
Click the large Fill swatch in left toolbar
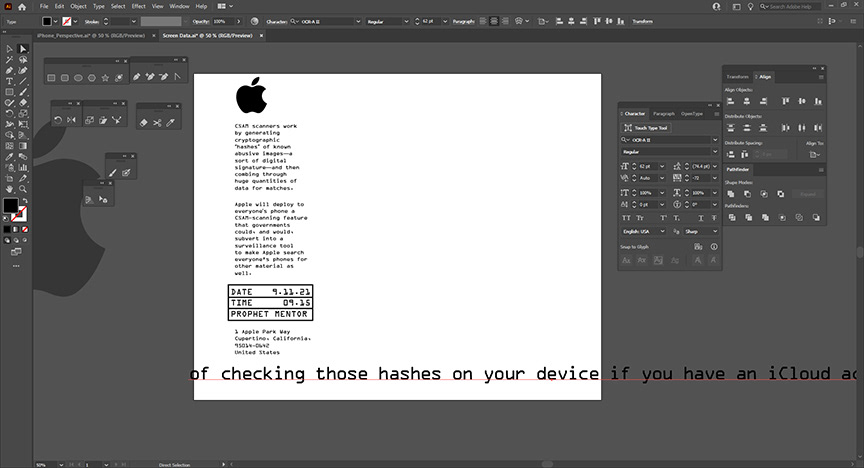[x=10, y=205]
